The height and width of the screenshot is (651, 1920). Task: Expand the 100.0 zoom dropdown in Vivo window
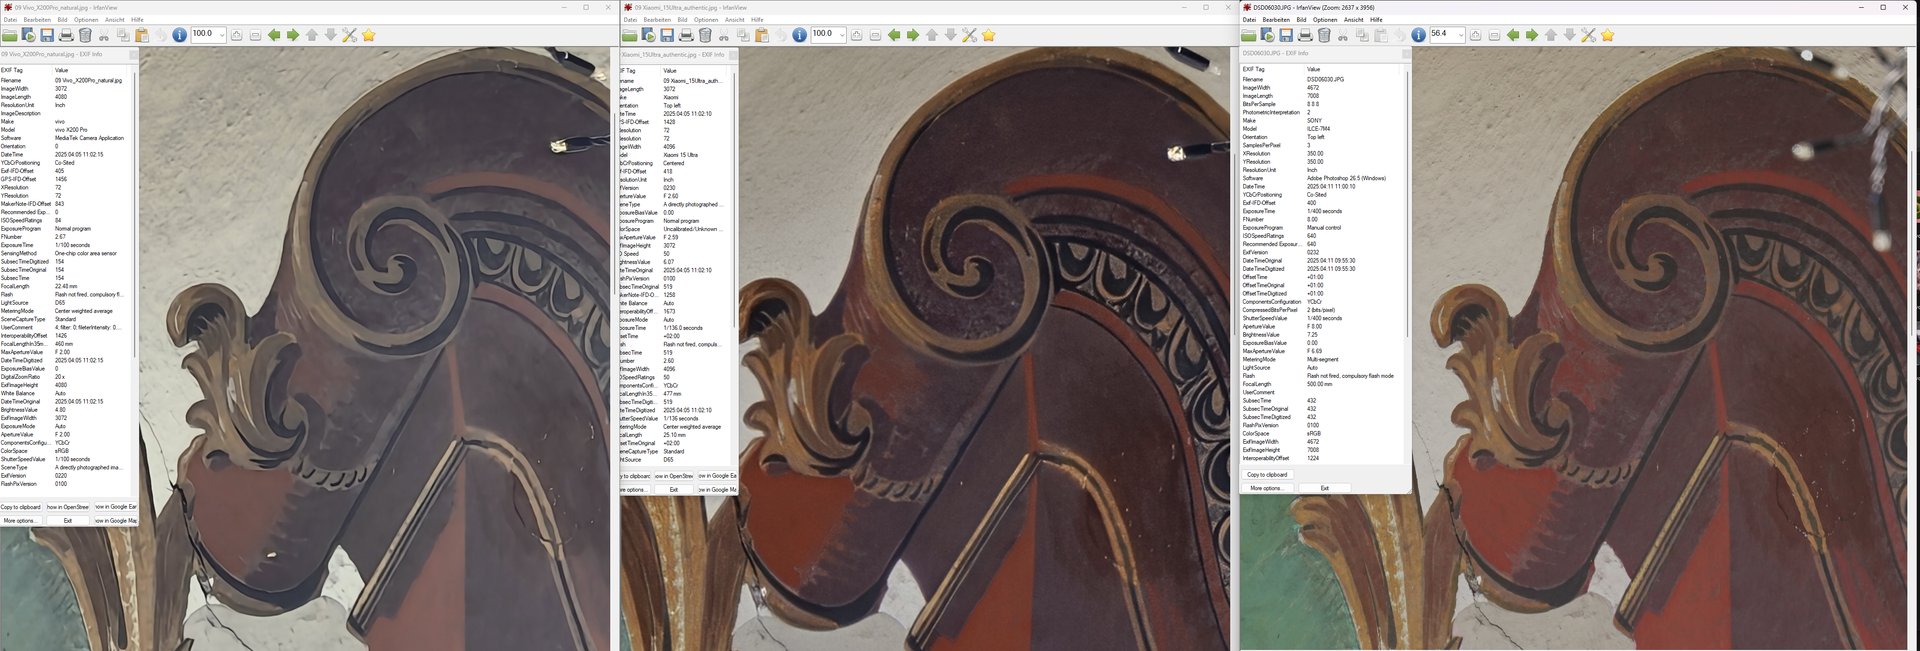tap(222, 35)
